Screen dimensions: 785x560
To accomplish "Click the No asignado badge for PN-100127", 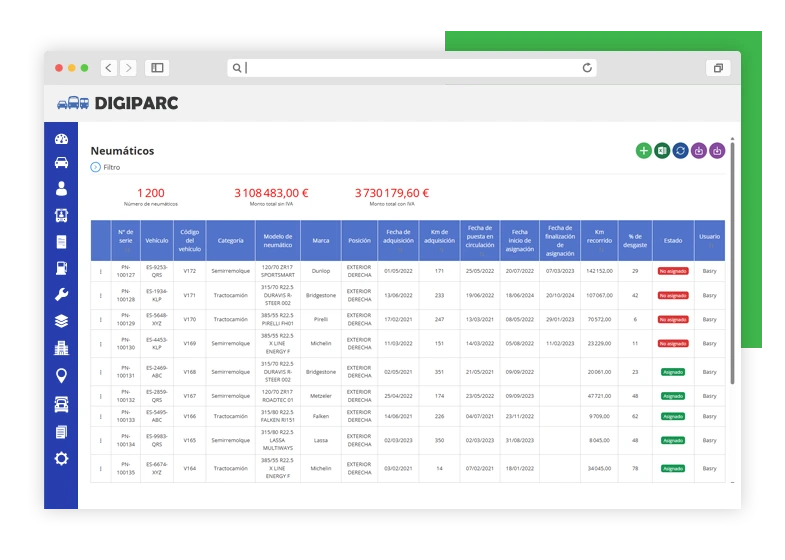I will pos(672,271).
